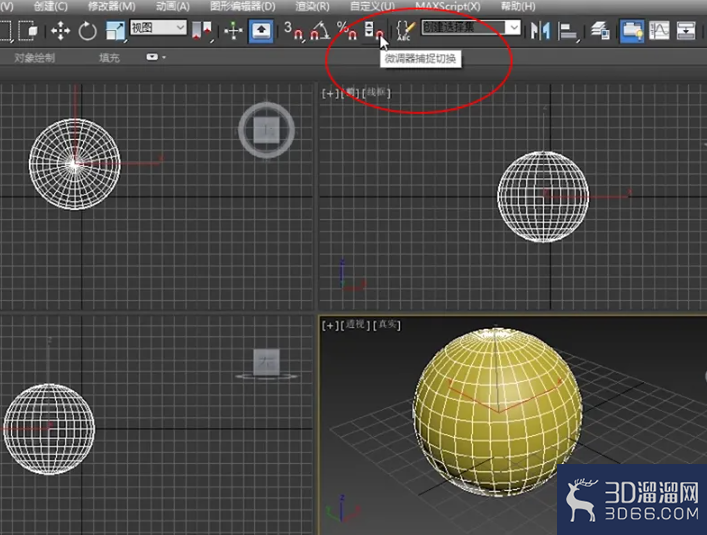The image size is (707, 535).
Task: Open the 视图 reference coordinate dropdown
Action: click(158, 28)
